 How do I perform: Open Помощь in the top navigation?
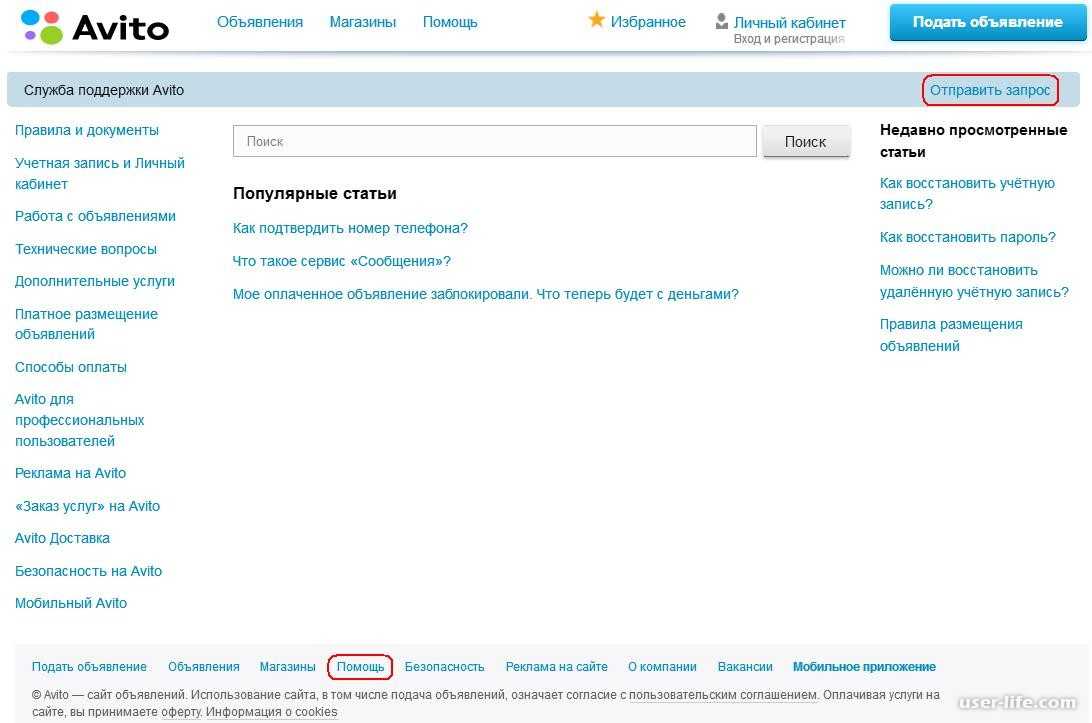pos(450,22)
